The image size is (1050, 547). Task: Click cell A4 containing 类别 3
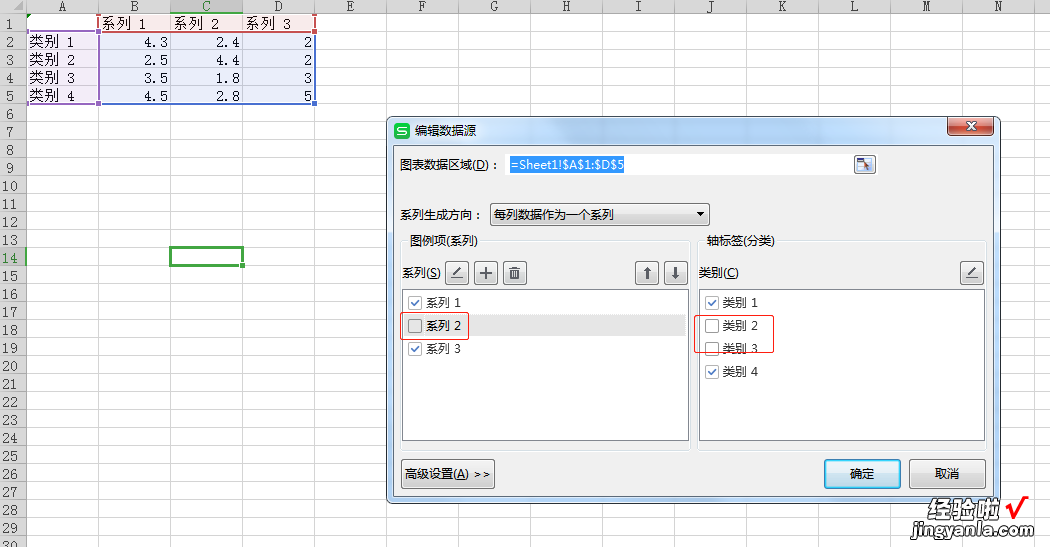(x=62, y=78)
